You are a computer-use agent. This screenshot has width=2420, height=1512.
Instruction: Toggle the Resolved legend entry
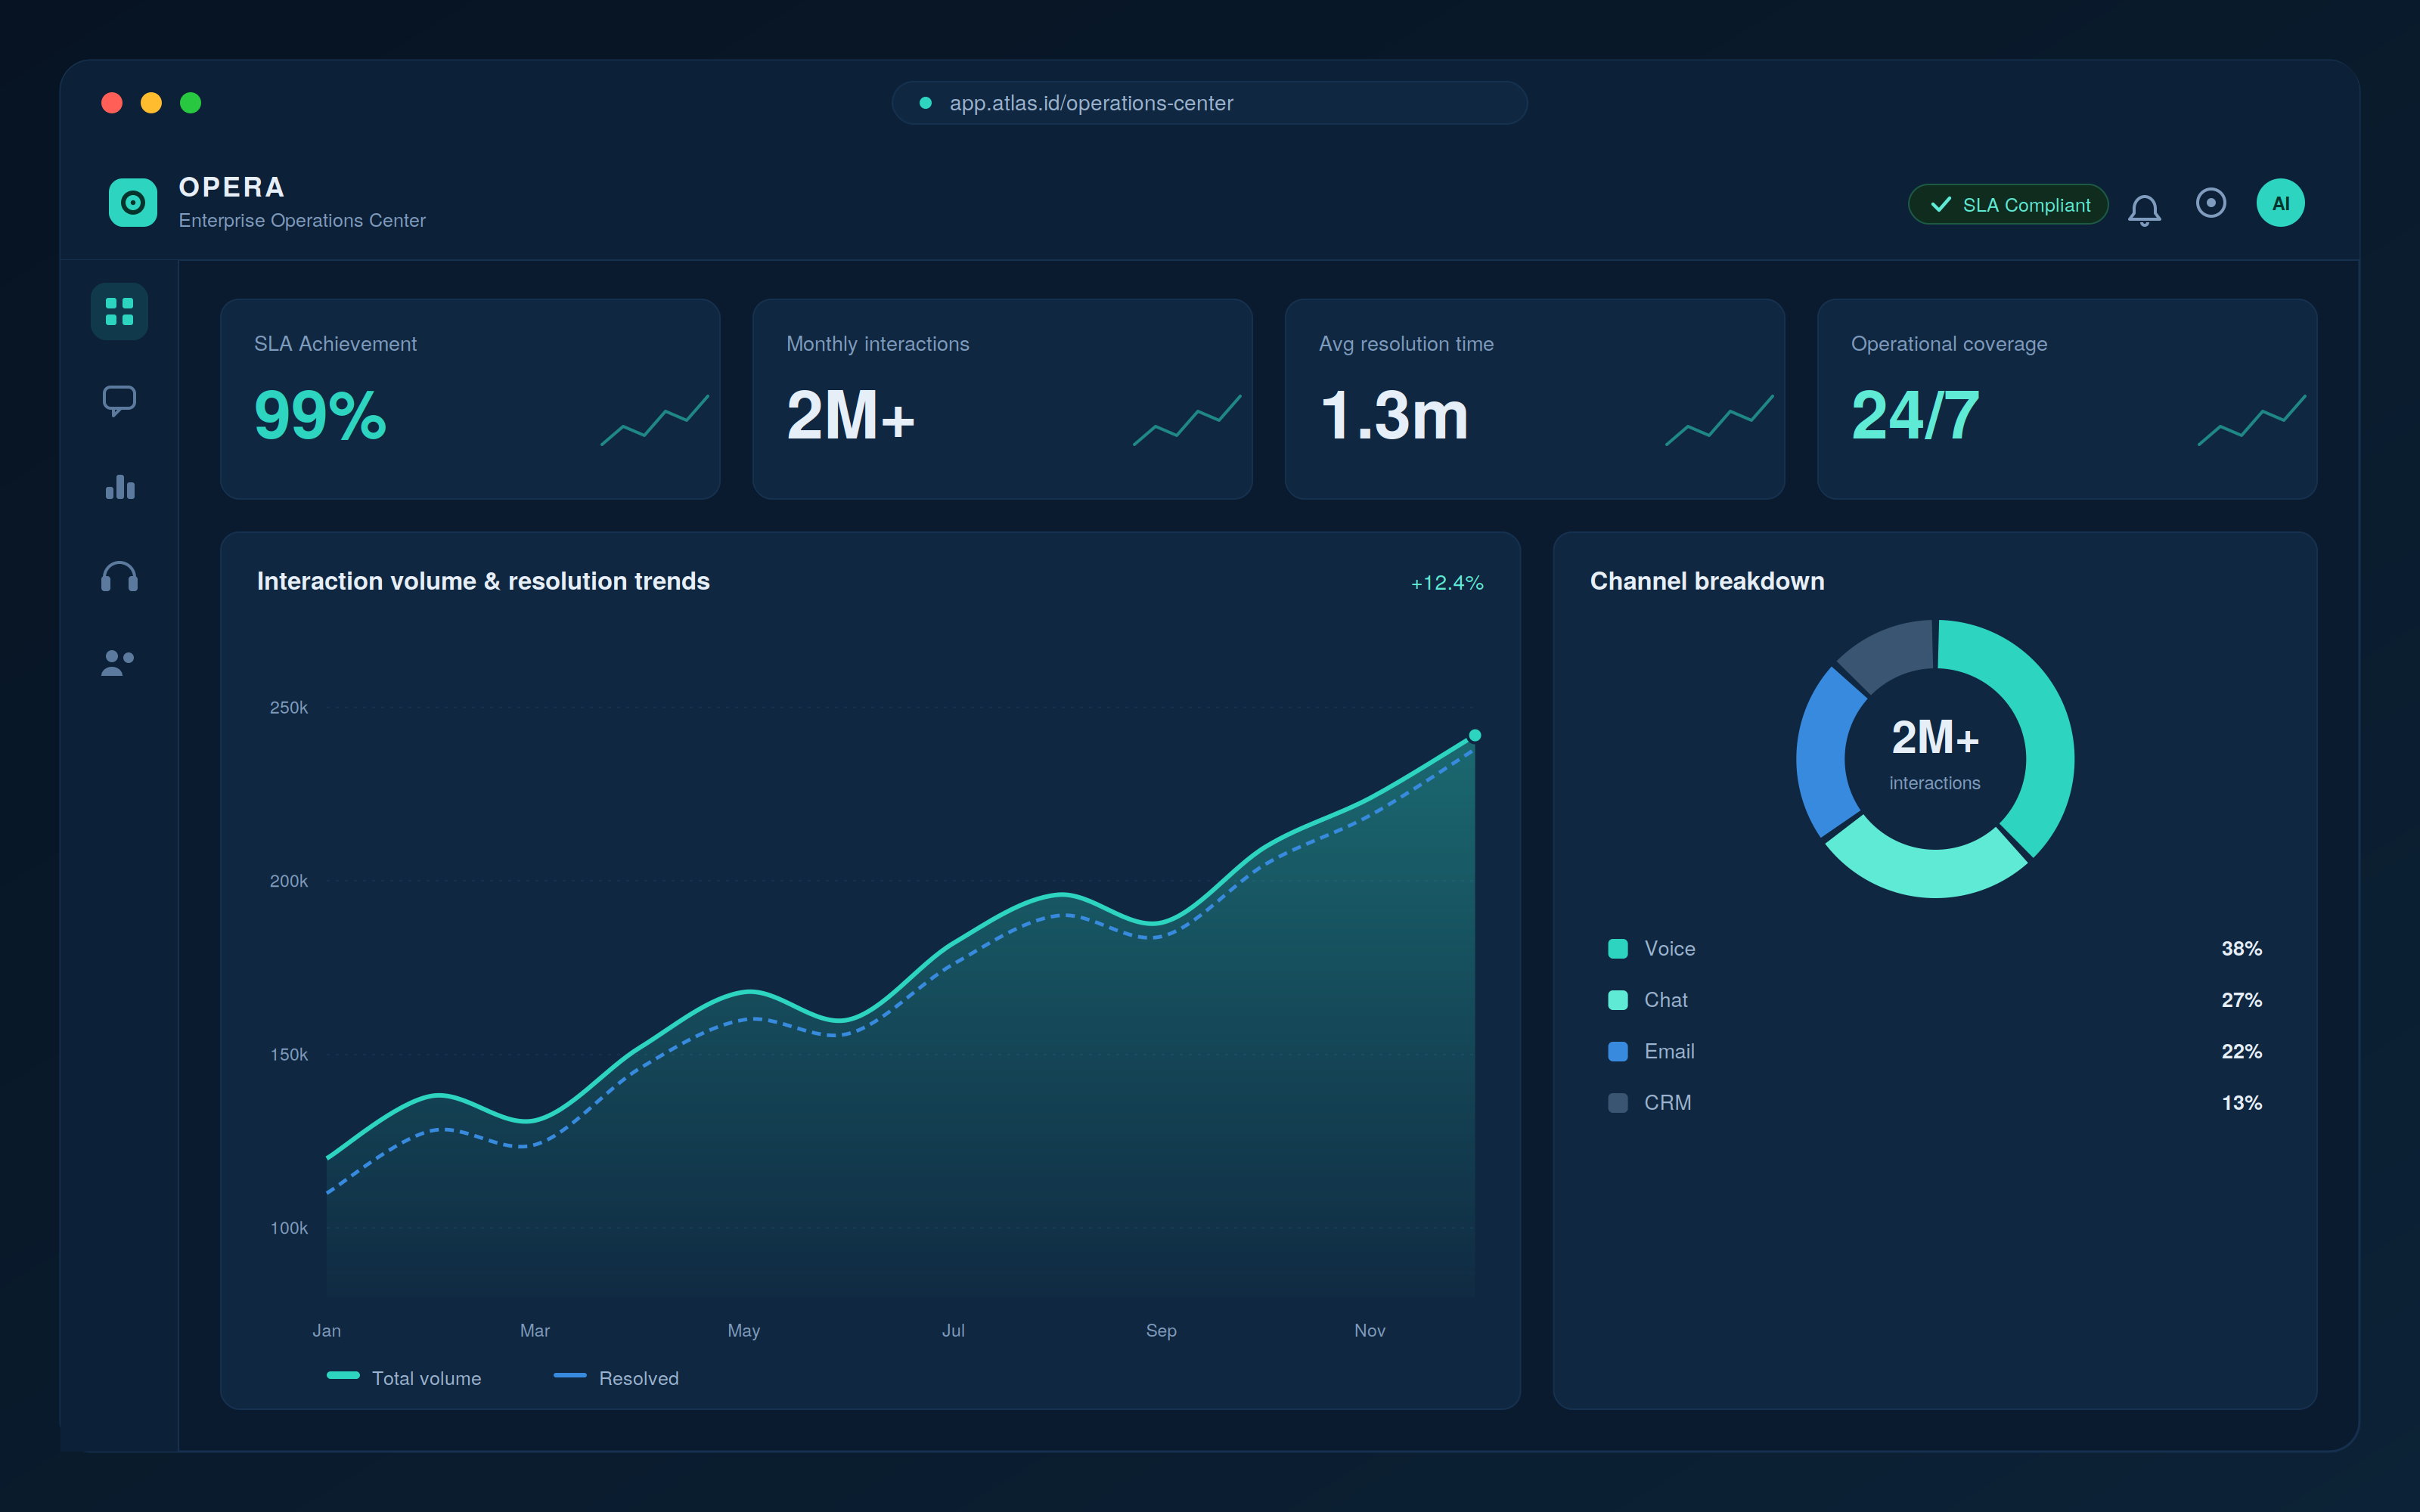(x=616, y=1378)
